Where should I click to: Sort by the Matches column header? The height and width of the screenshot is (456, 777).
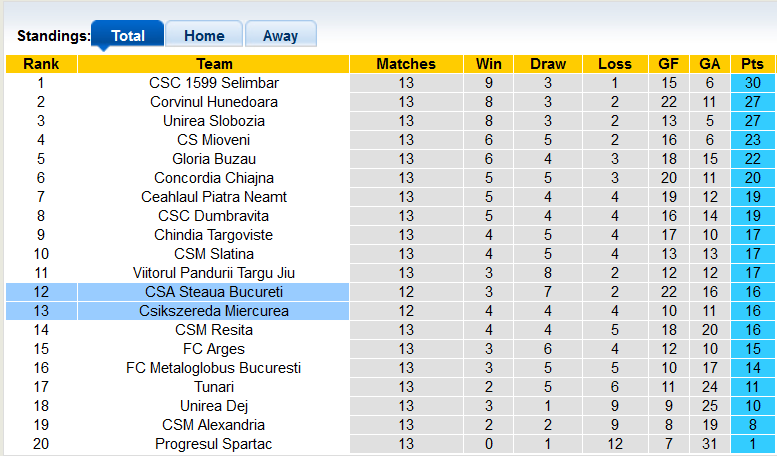tap(406, 64)
